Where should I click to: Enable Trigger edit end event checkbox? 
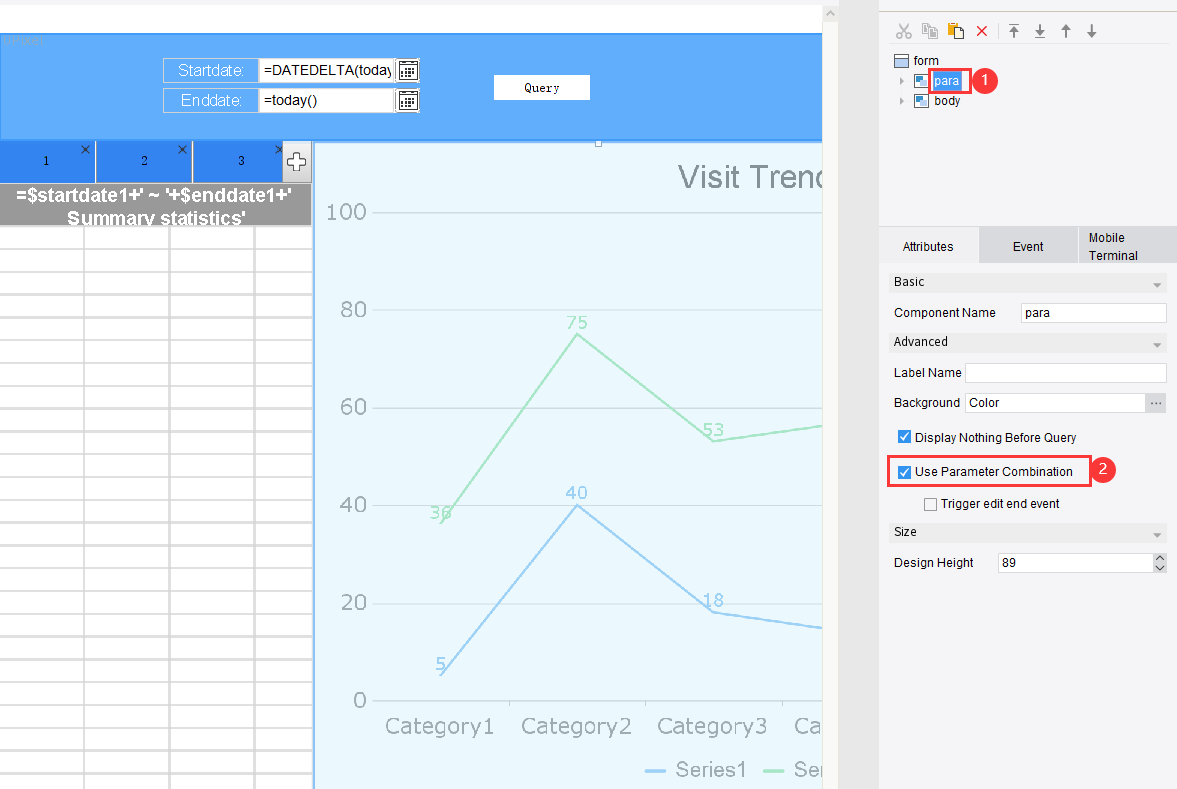point(930,504)
